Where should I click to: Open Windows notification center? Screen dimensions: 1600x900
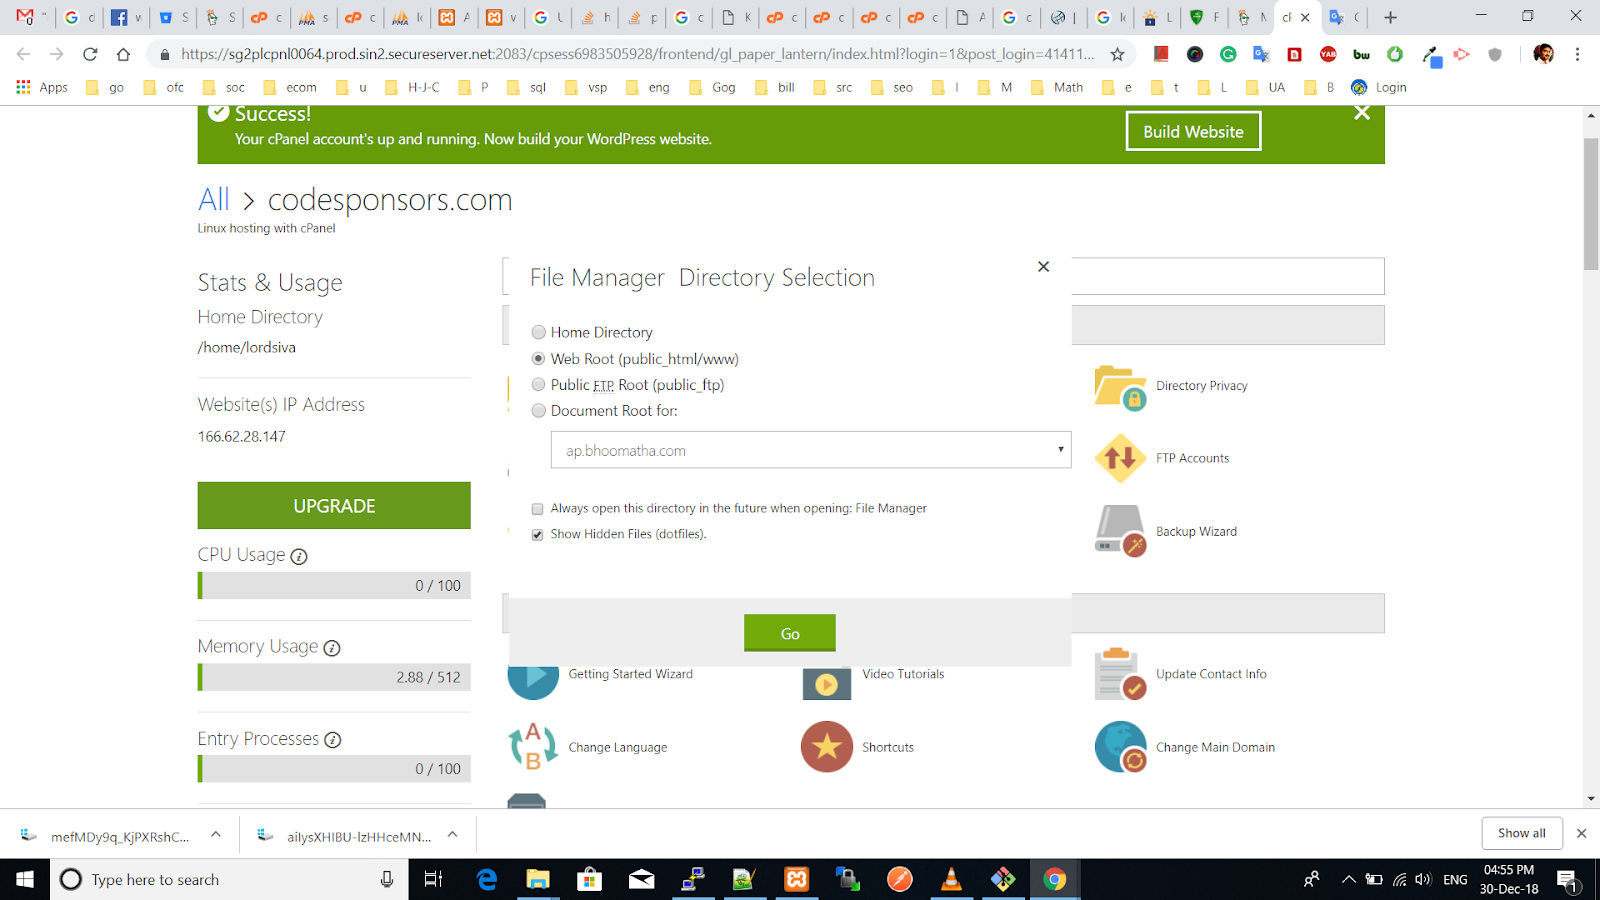point(1567,880)
